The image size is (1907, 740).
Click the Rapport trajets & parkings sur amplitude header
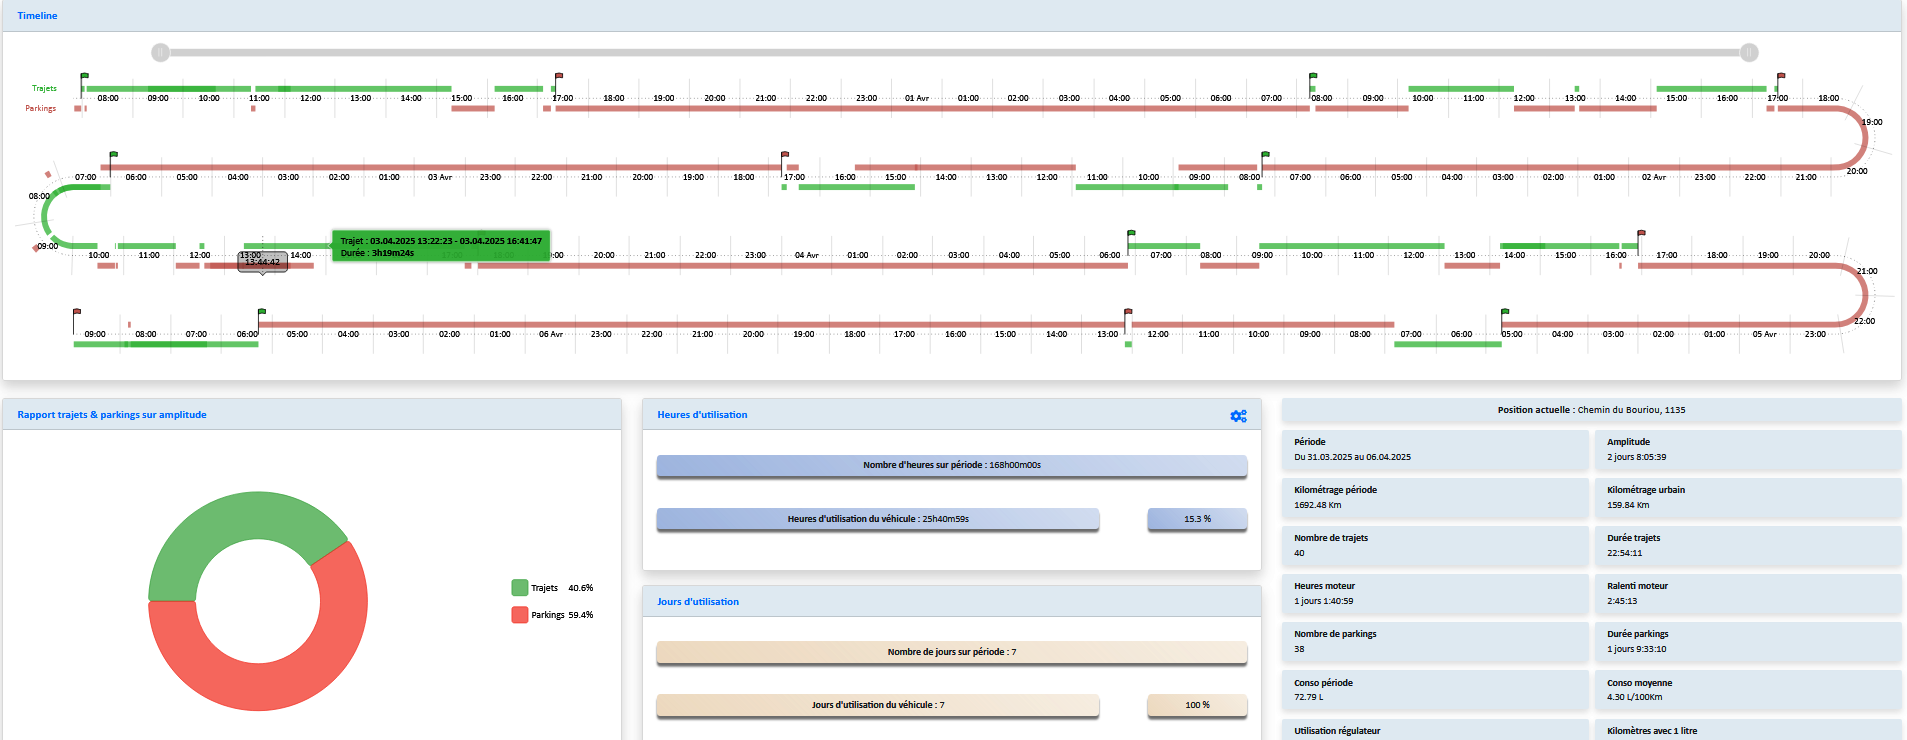coord(112,415)
